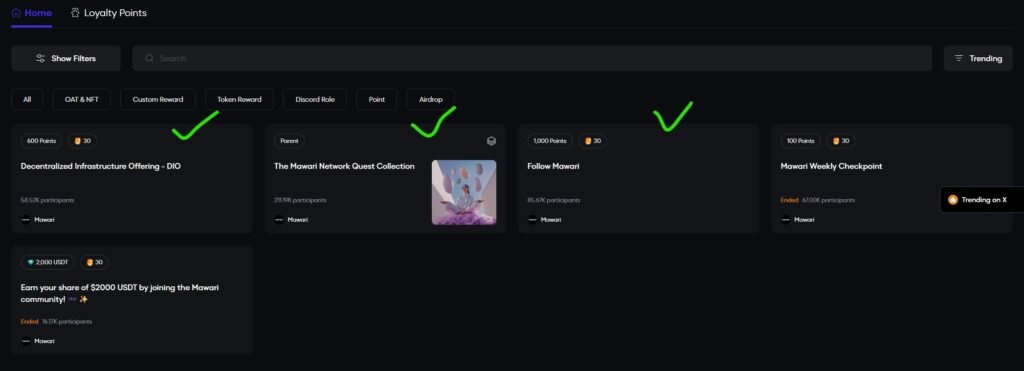Select the Airdrop filter chip

click(x=430, y=99)
